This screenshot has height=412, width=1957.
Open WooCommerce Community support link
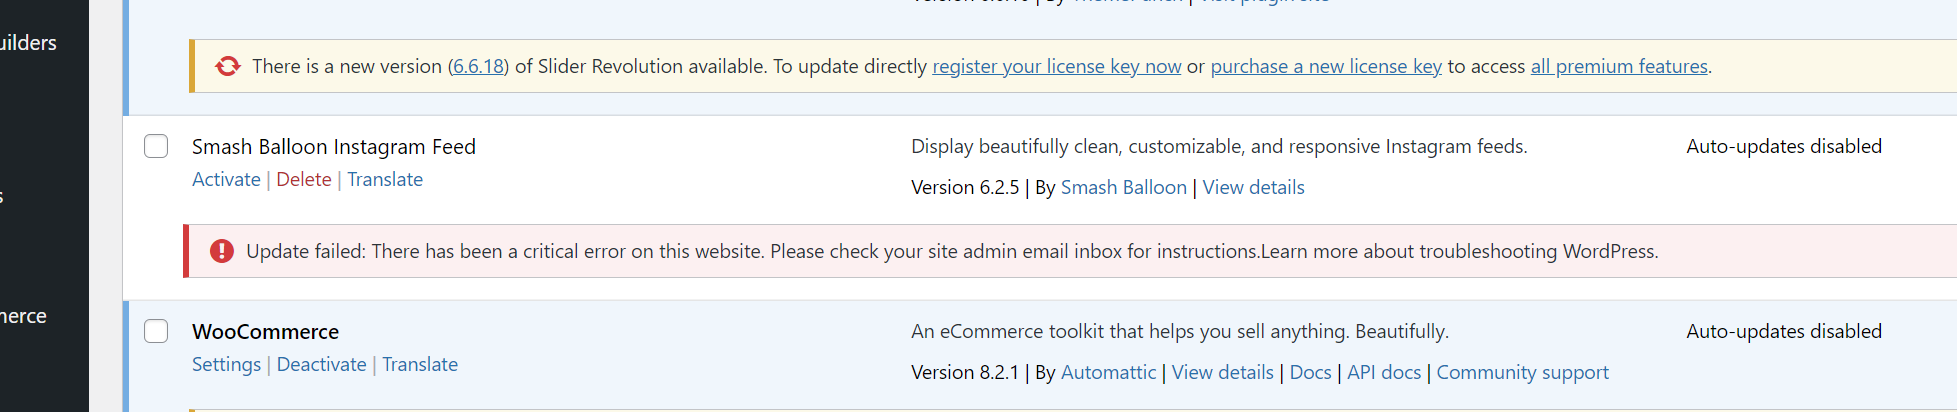pos(1522,372)
